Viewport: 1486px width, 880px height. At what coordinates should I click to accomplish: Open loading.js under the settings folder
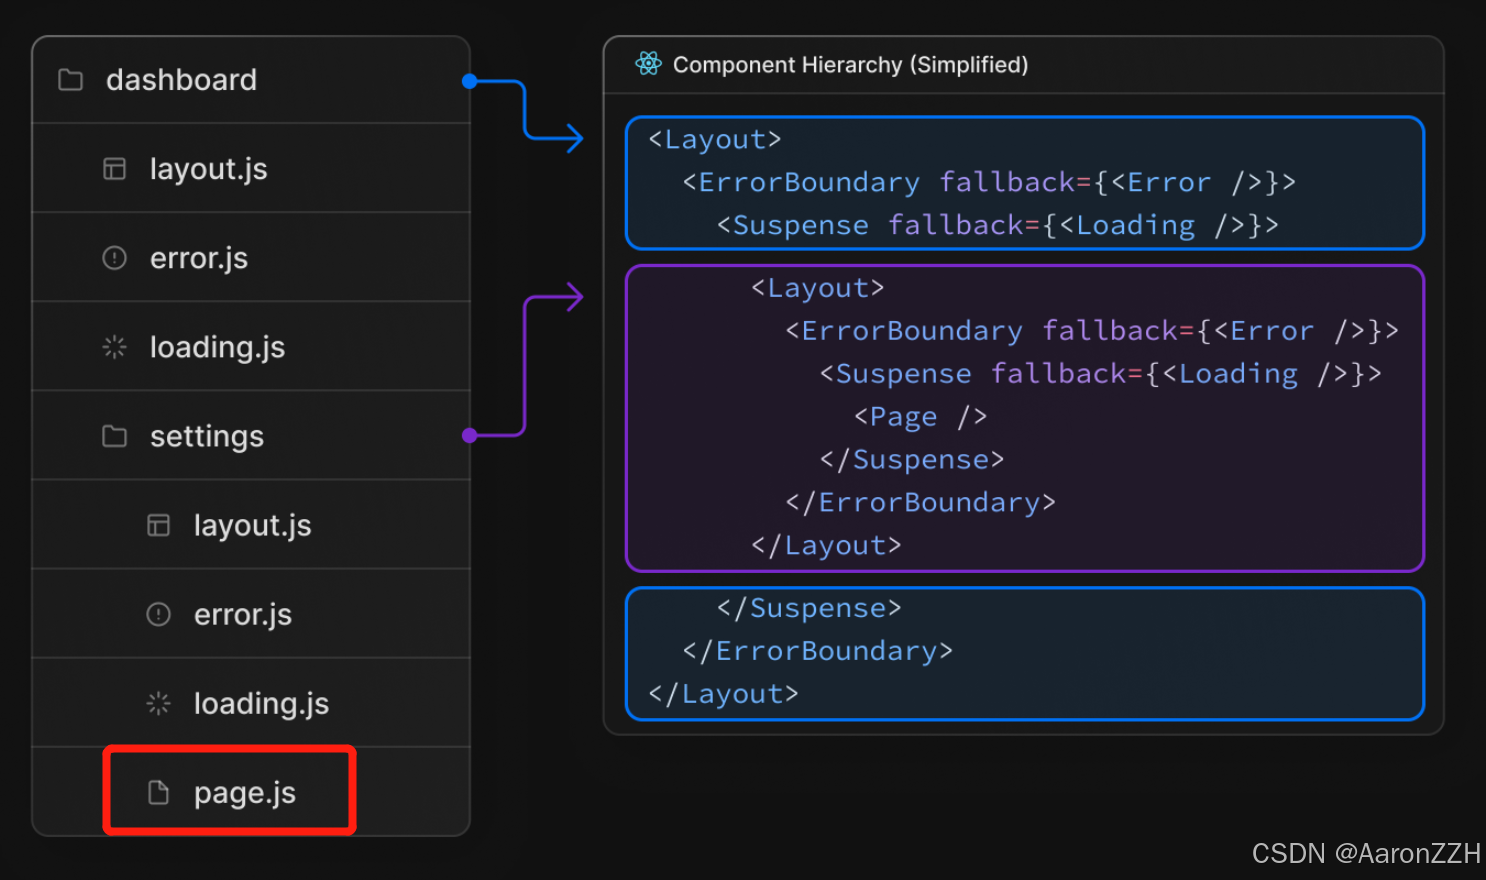261,704
